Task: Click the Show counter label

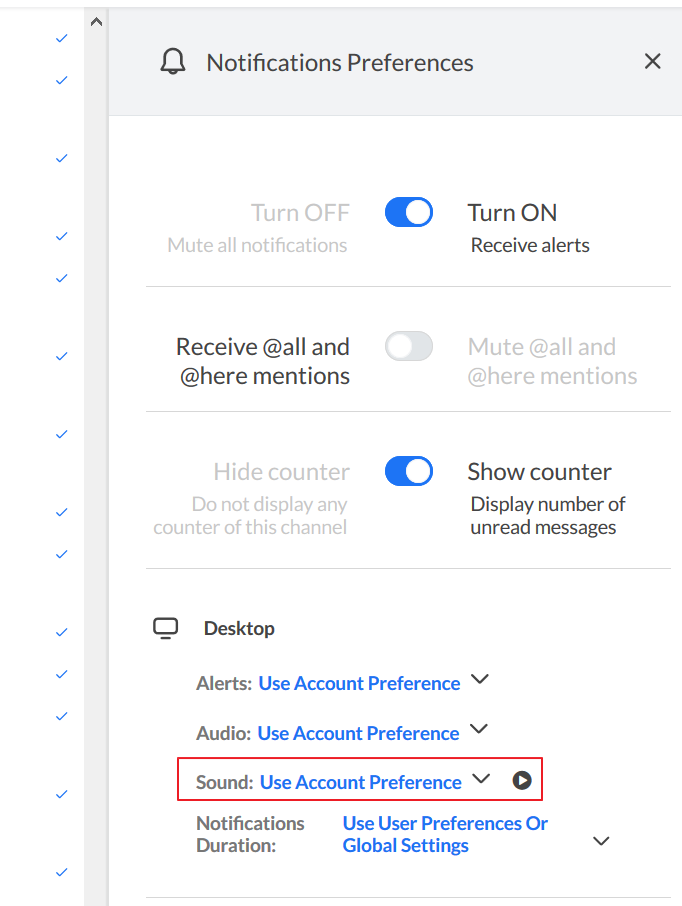Action: pyautogui.click(x=539, y=472)
